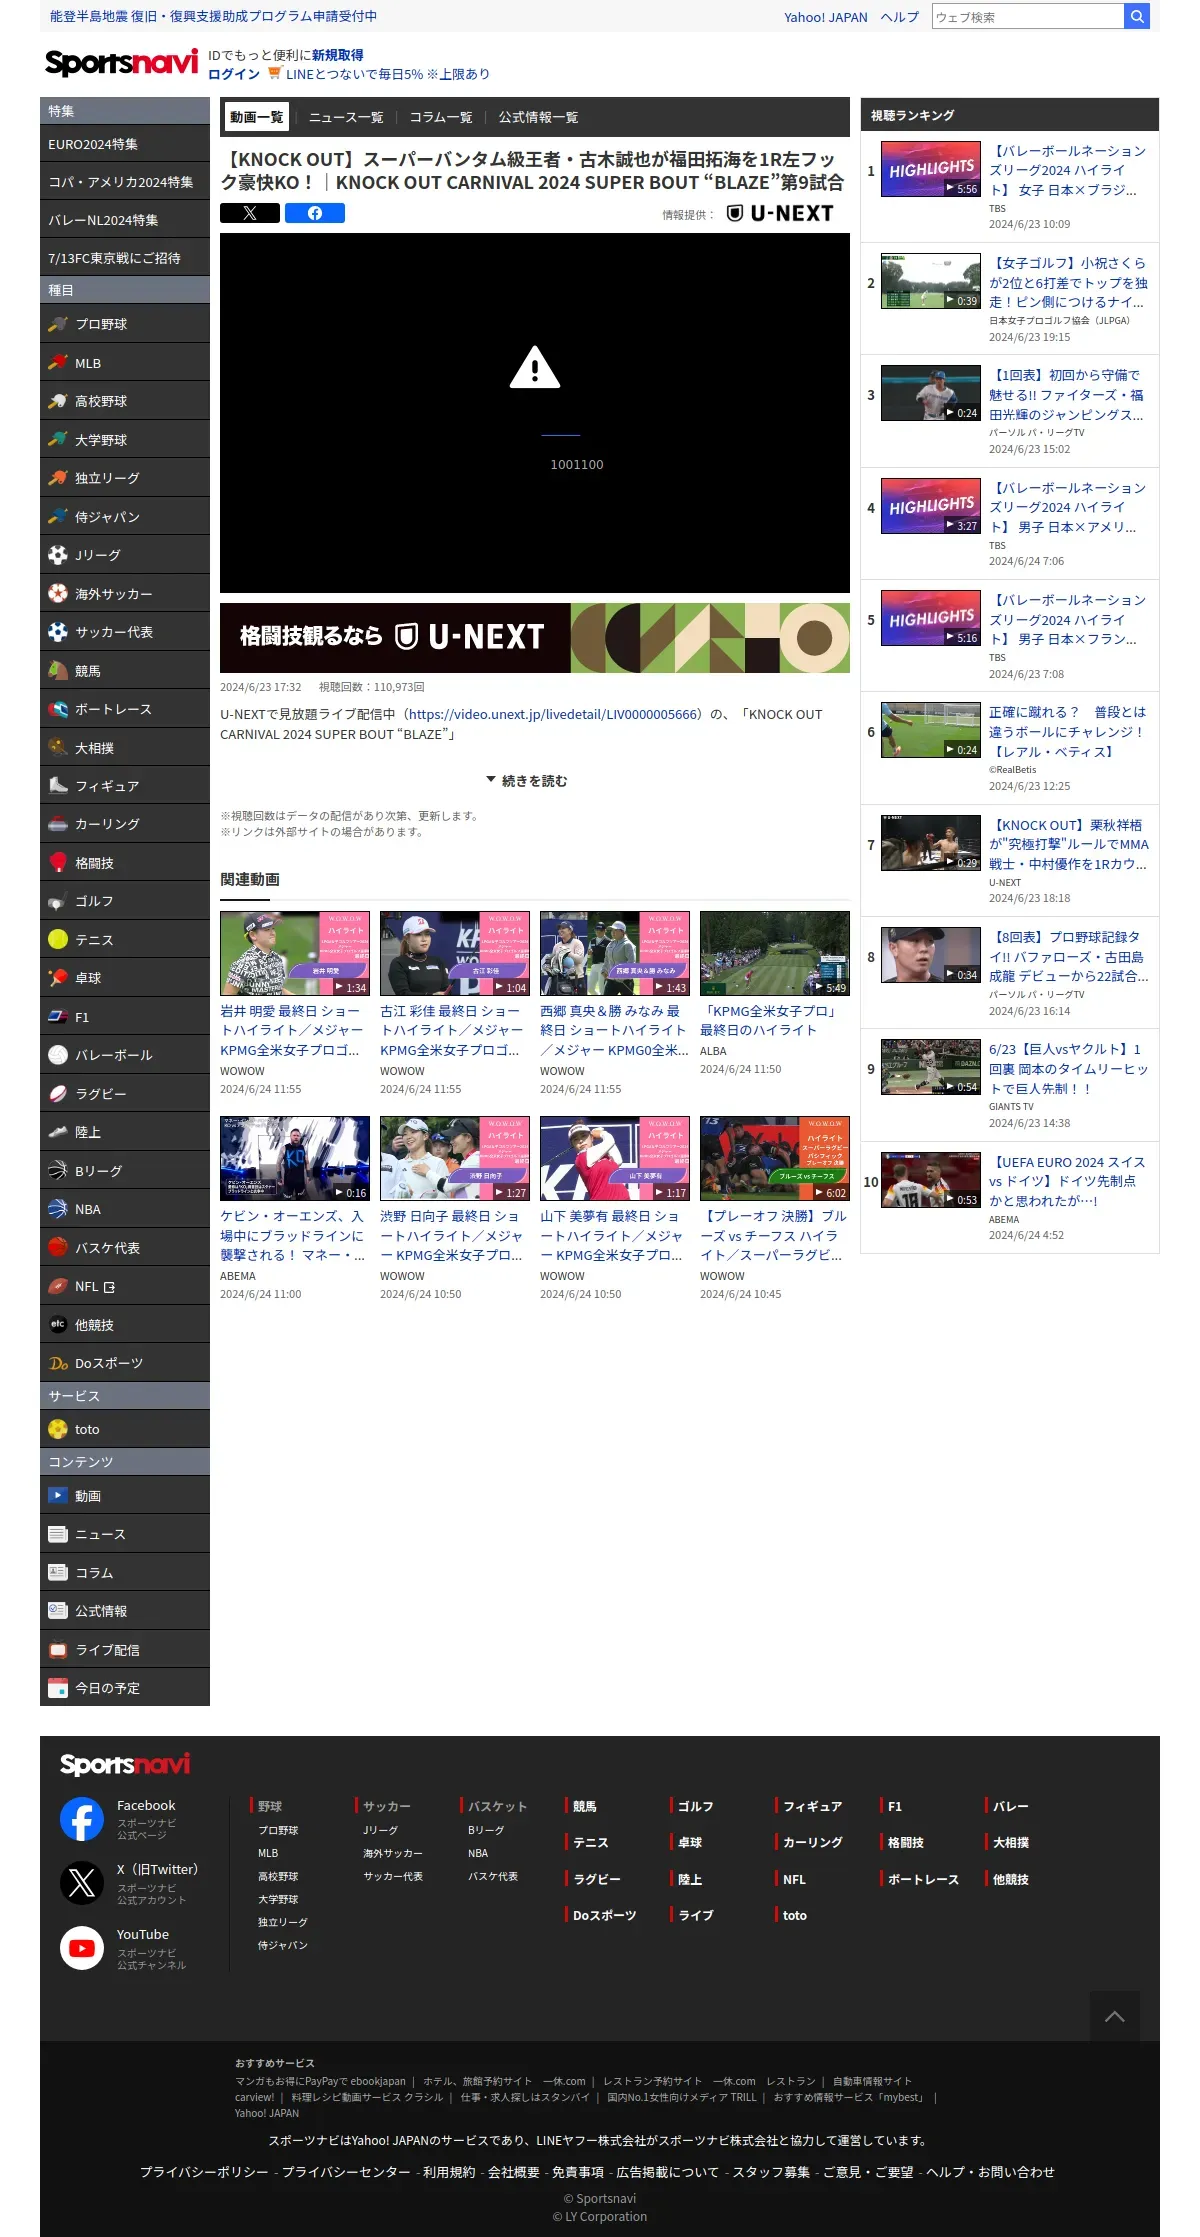Screen dimensions: 1200x2237
Task: Click 能登半島地震 復旧支援 announcement link
Action: 213,16
